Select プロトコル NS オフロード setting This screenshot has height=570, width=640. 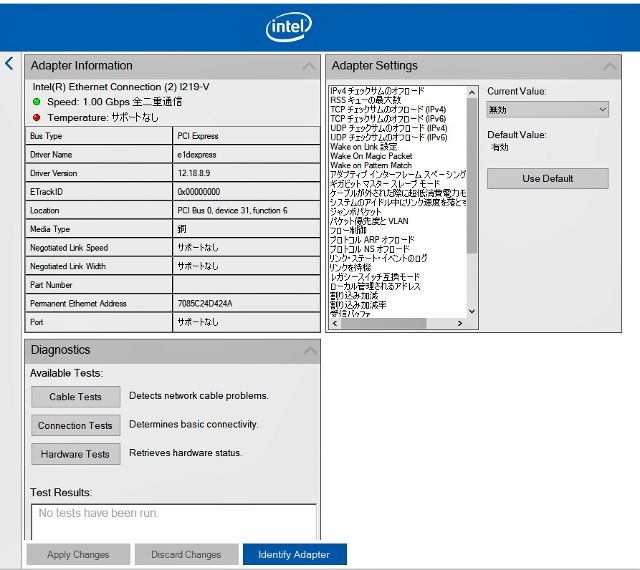pyautogui.click(x=370, y=249)
